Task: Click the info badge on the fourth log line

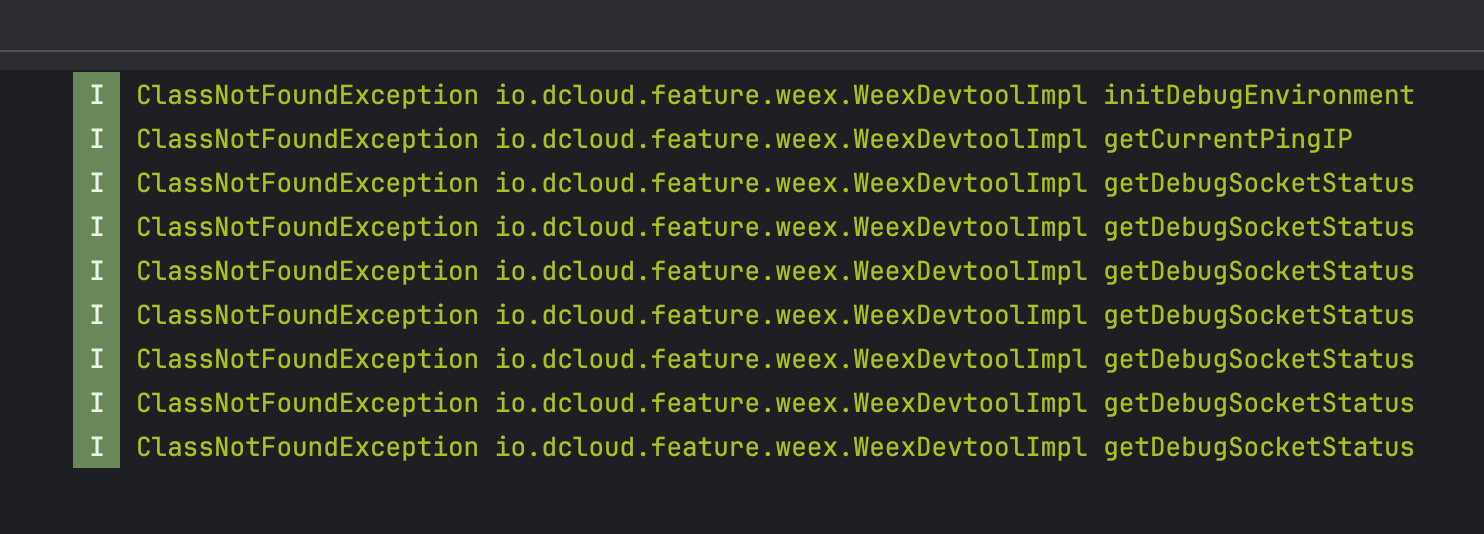Action: tap(96, 228)
